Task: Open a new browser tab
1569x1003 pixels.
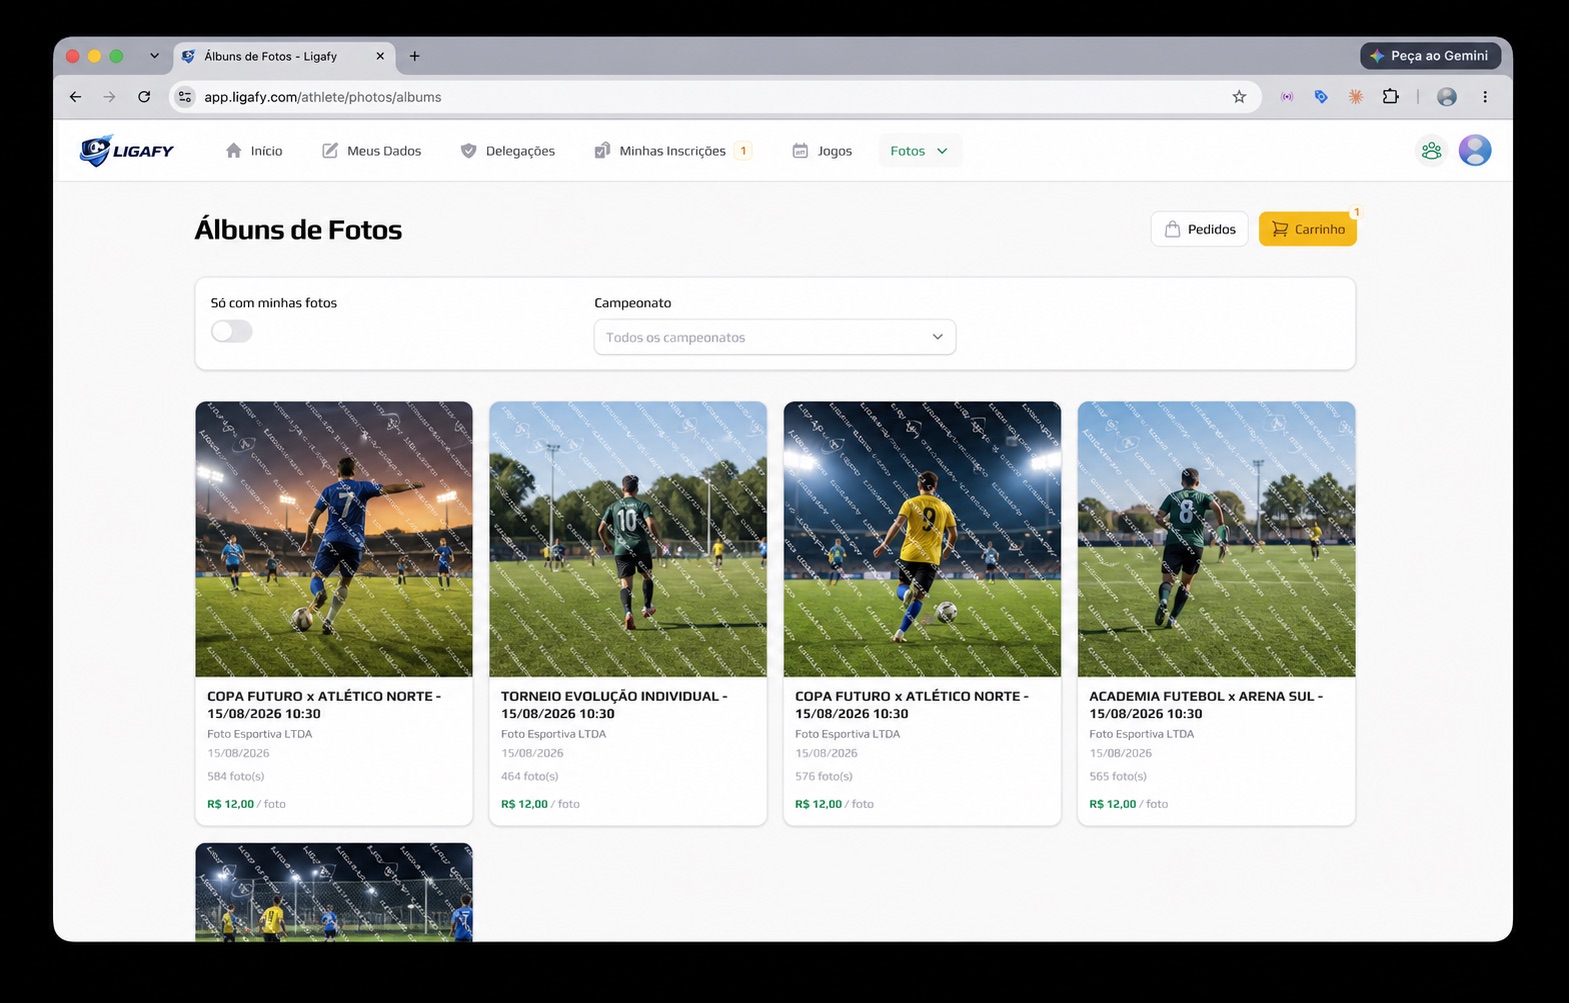Action: point(414,56)
